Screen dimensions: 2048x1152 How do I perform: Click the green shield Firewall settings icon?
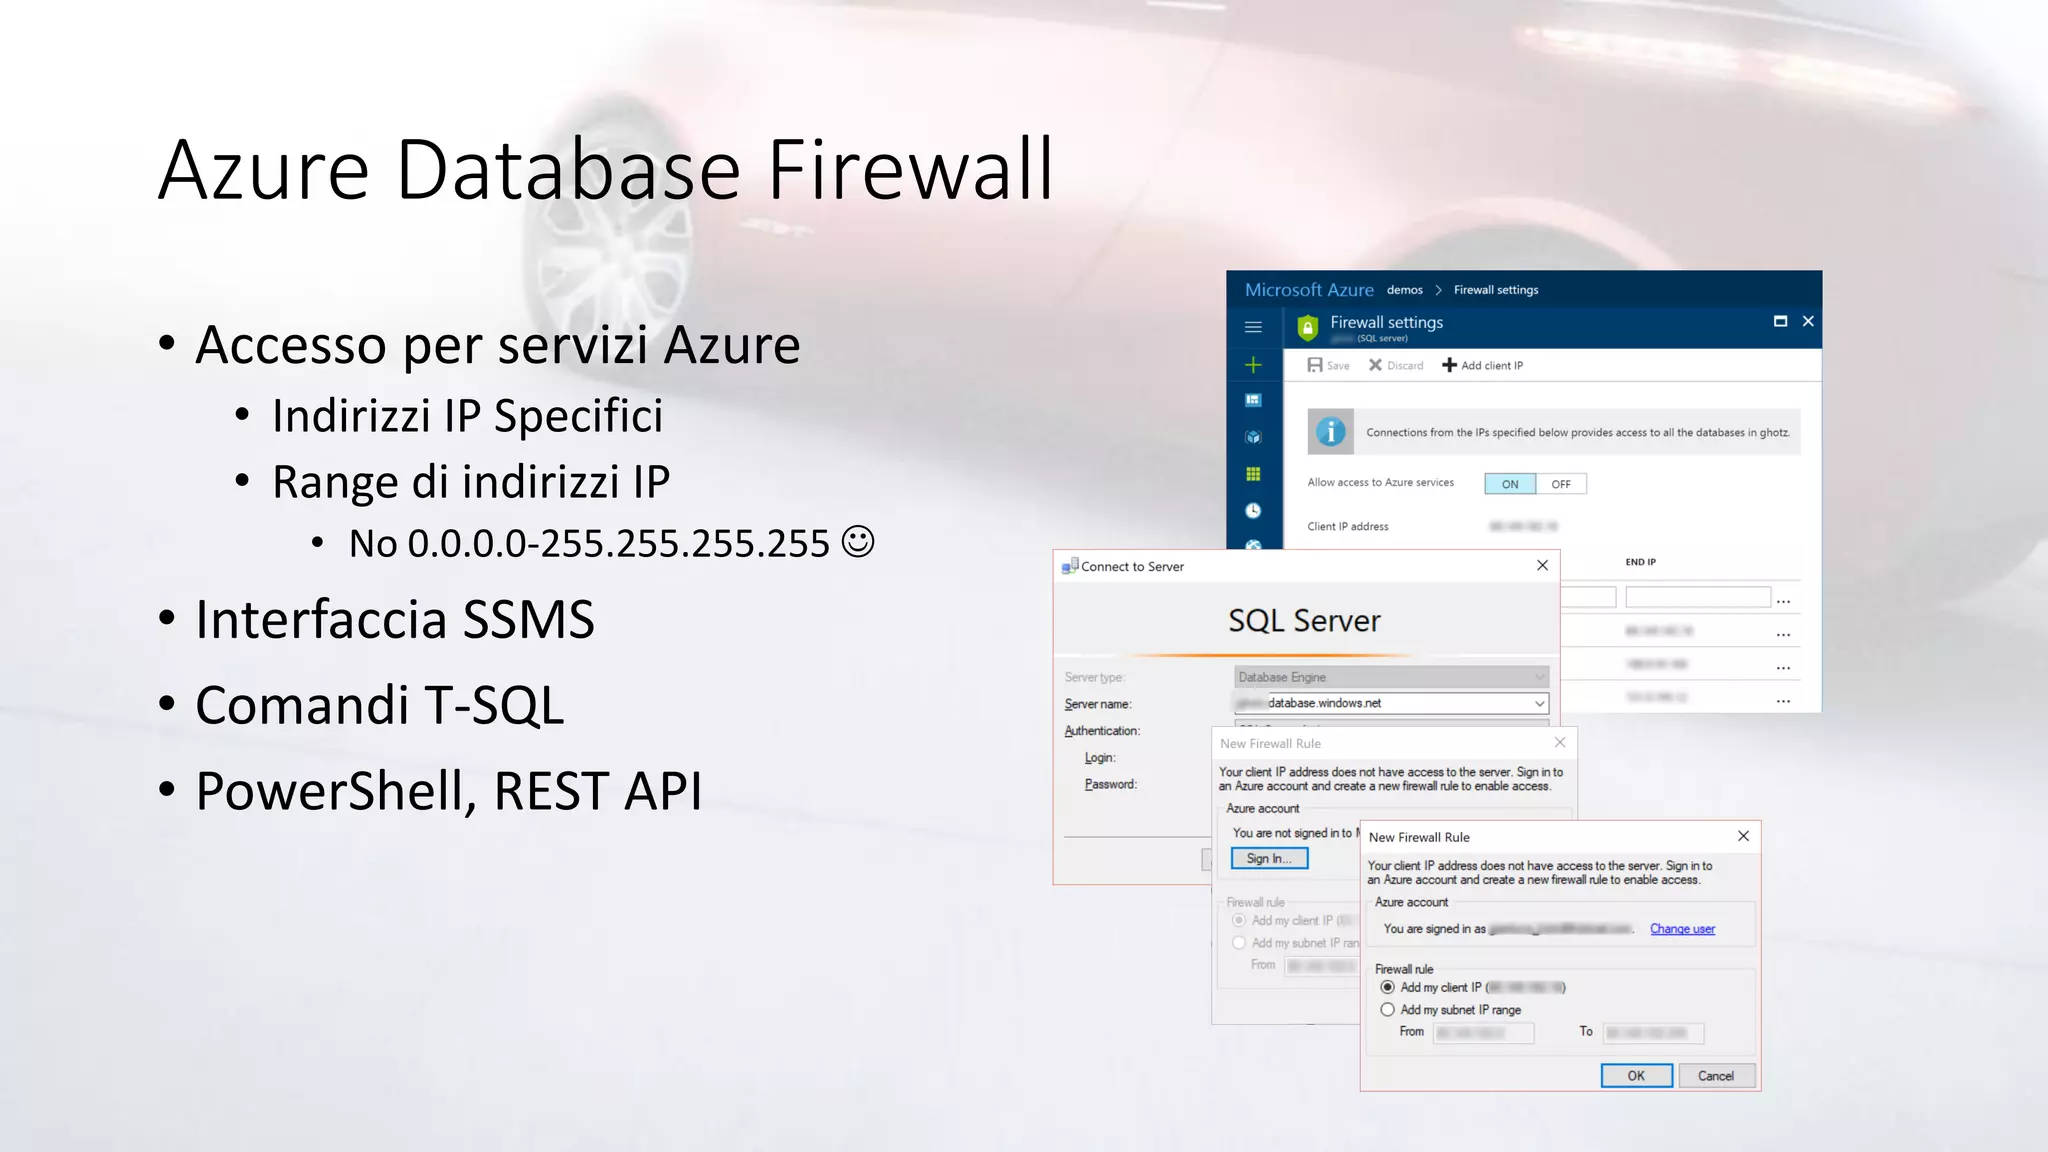(x=1307, y=327)
